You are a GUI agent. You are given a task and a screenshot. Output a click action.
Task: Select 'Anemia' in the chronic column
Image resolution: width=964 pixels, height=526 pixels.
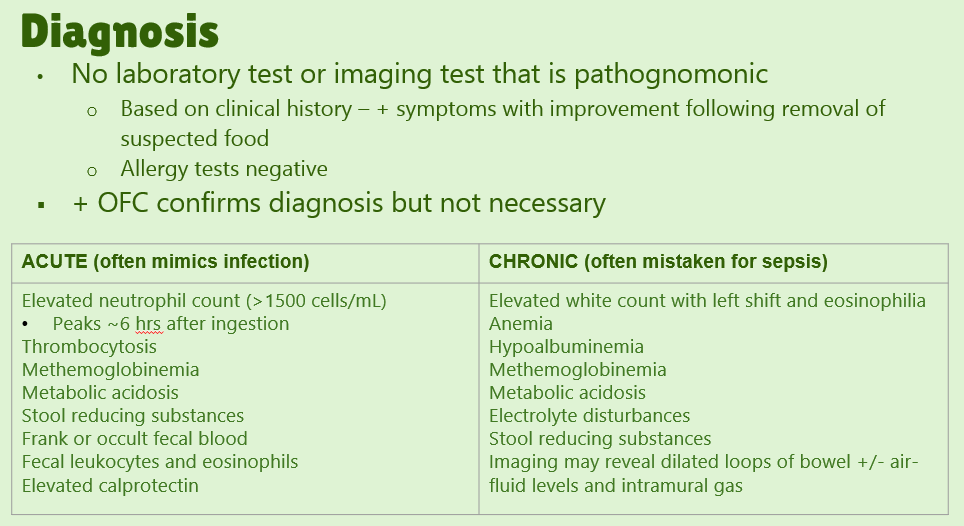click(520, 324)
